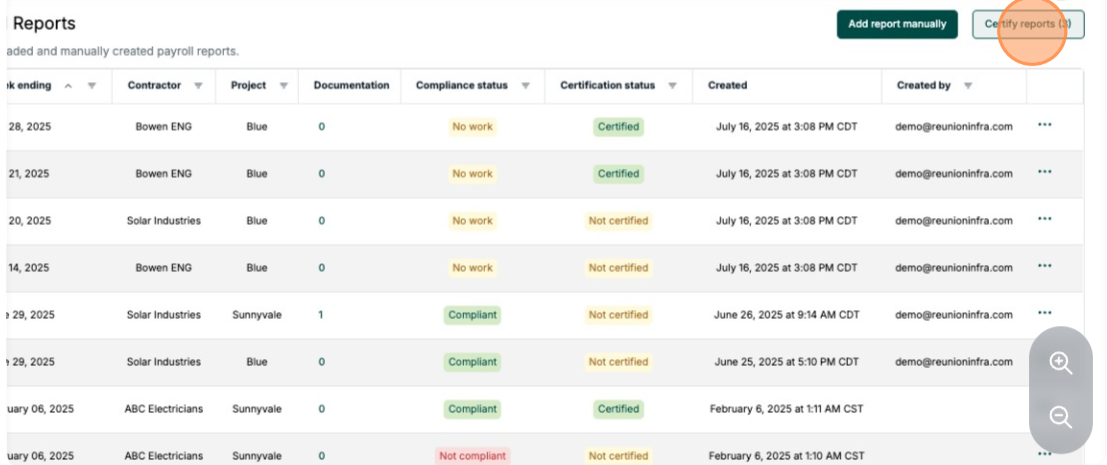Open the Week ending column filter
Image resolution: width=1107 pixels, height=465 pixels.
(x=92, y=86)
